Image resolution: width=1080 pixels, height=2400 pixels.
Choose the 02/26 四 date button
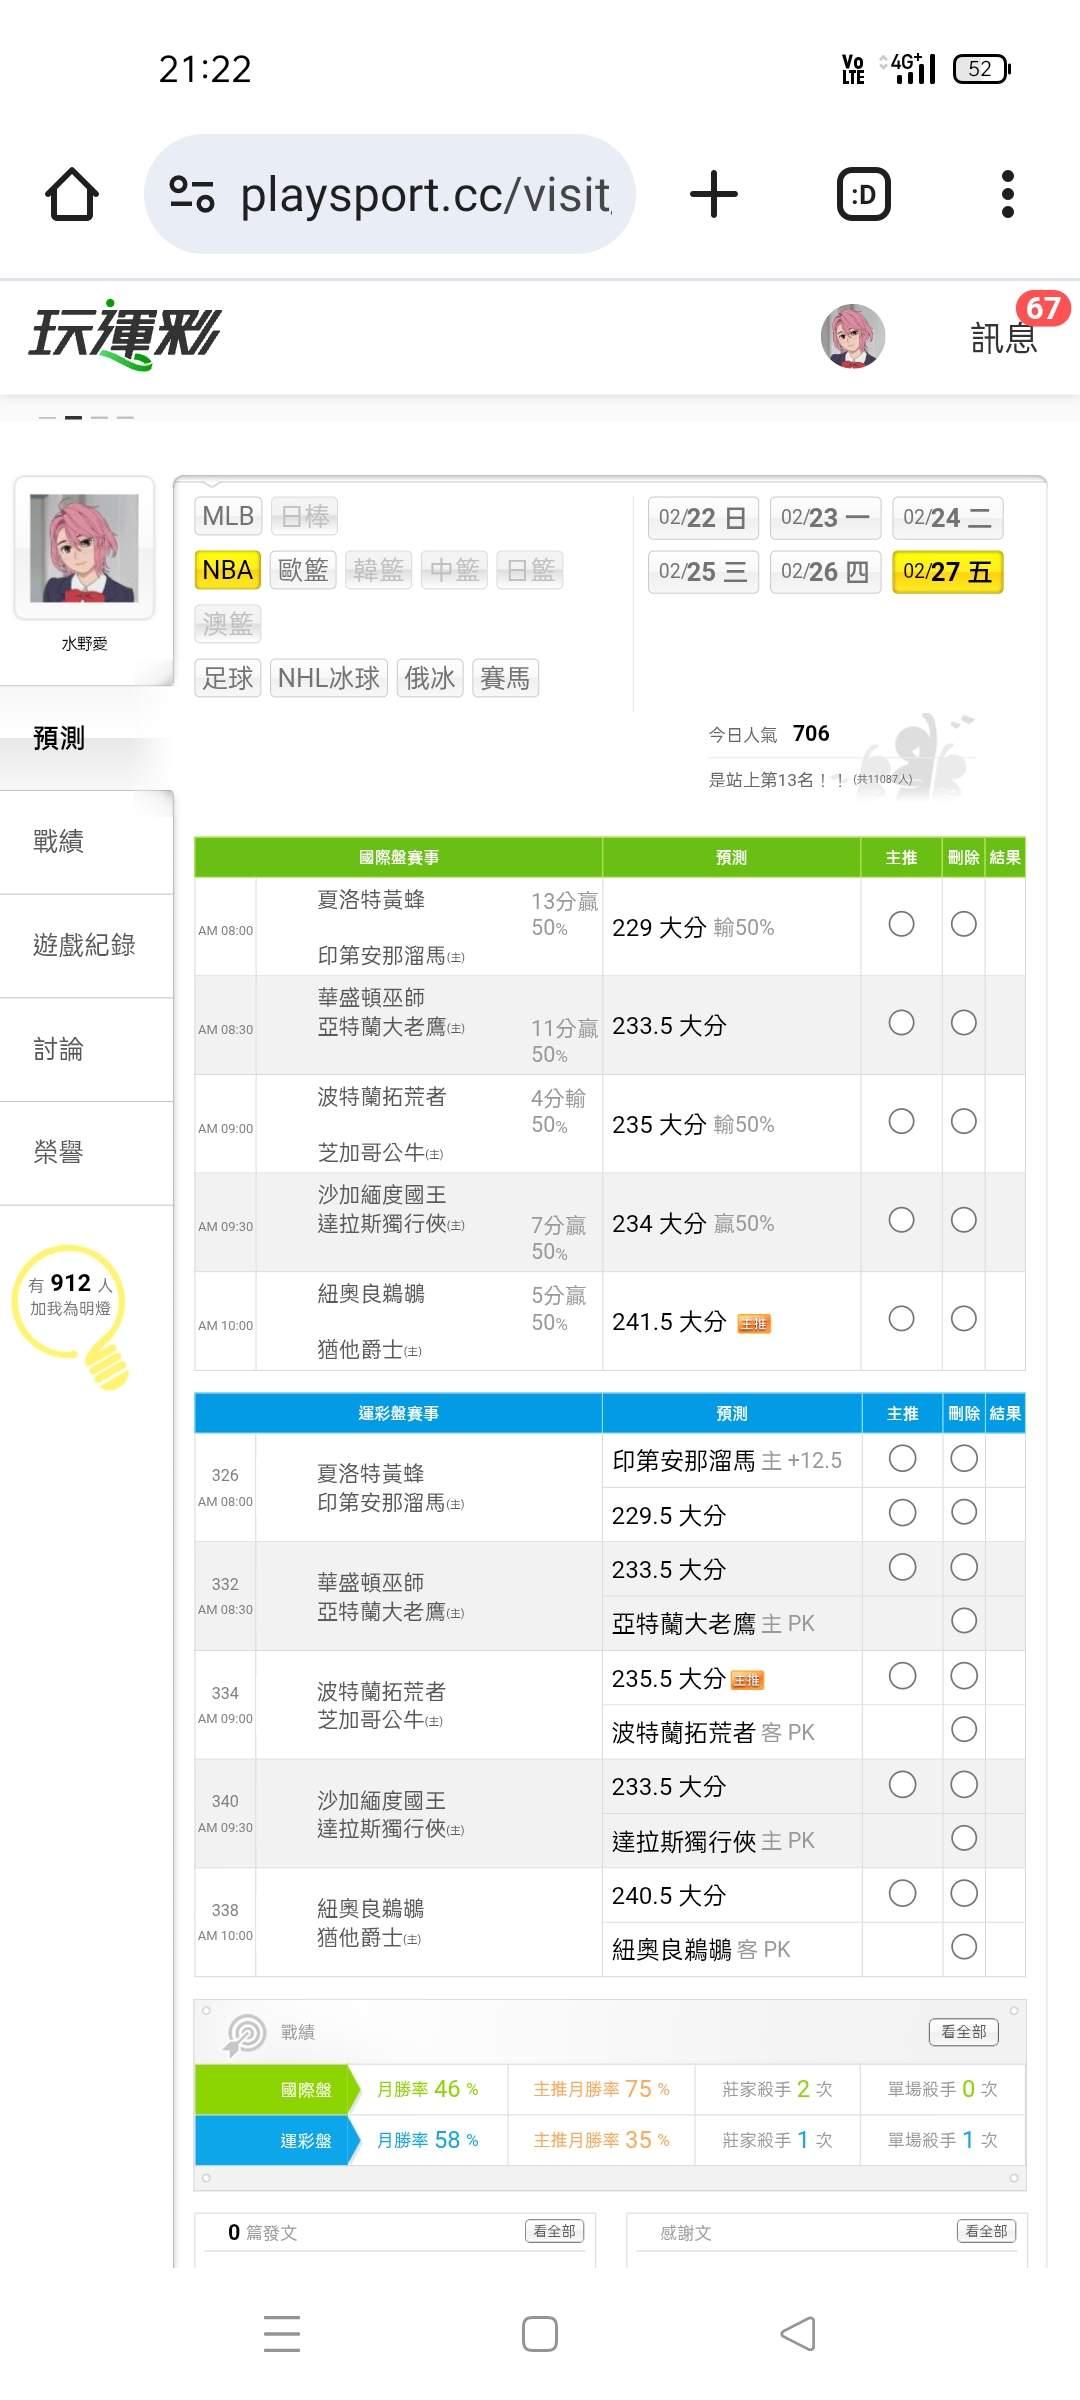click(825, 572)
